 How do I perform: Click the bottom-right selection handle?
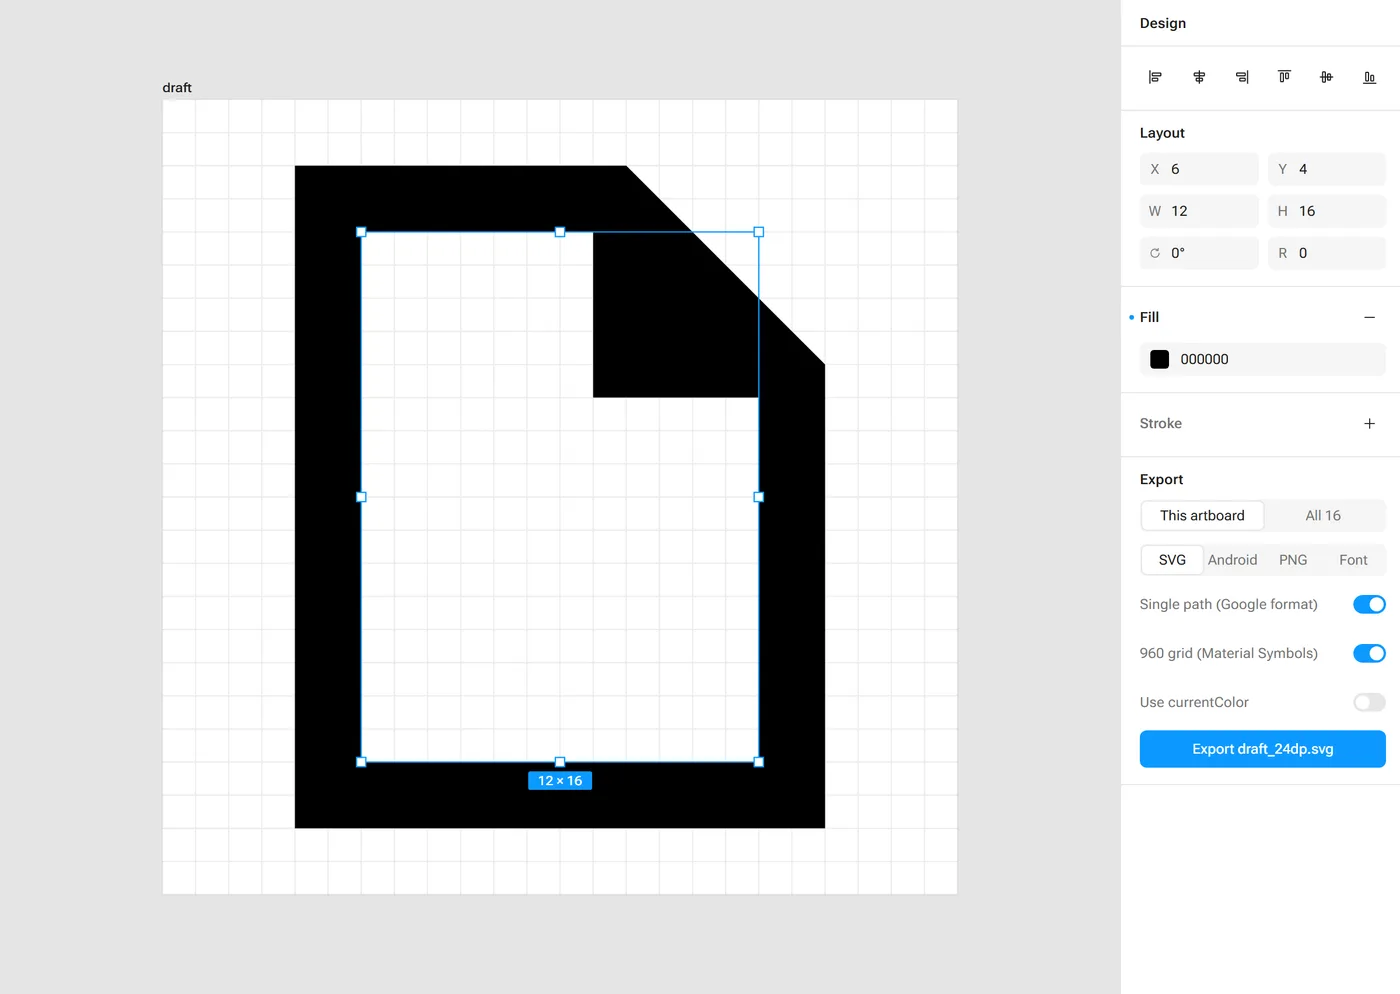[759, 762]
